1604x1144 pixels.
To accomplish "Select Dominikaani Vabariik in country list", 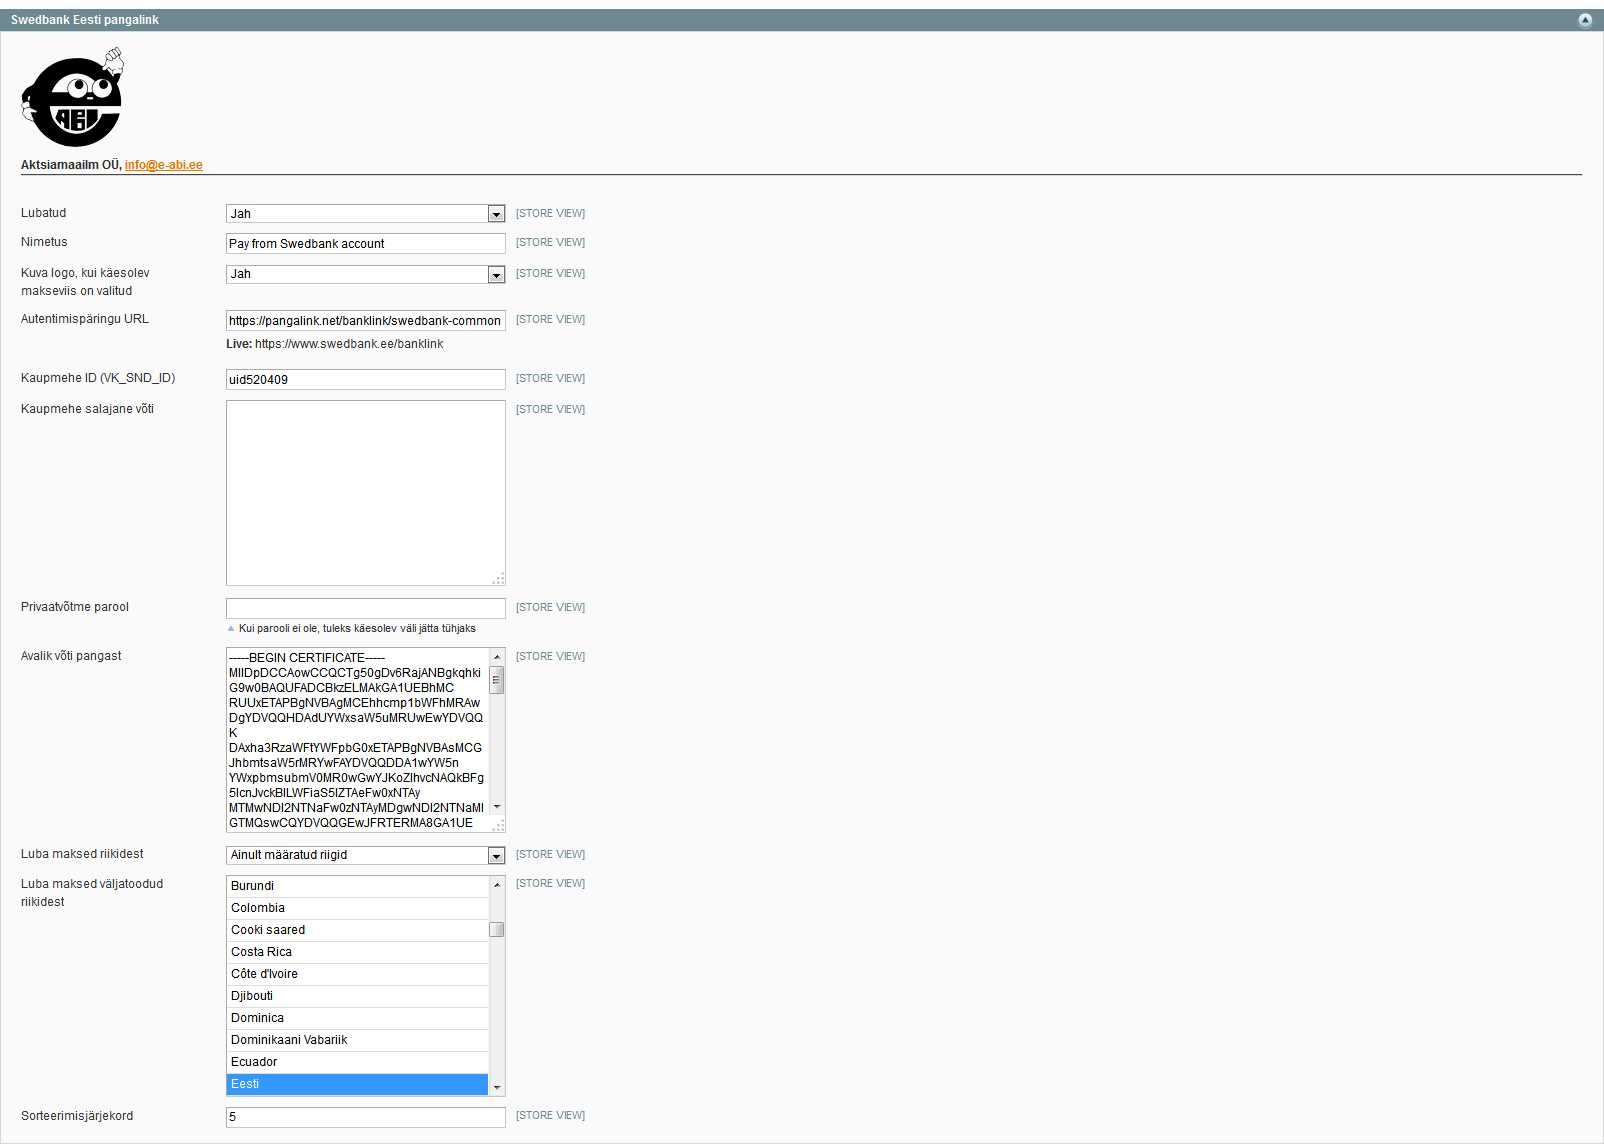I will point(358,1040).
